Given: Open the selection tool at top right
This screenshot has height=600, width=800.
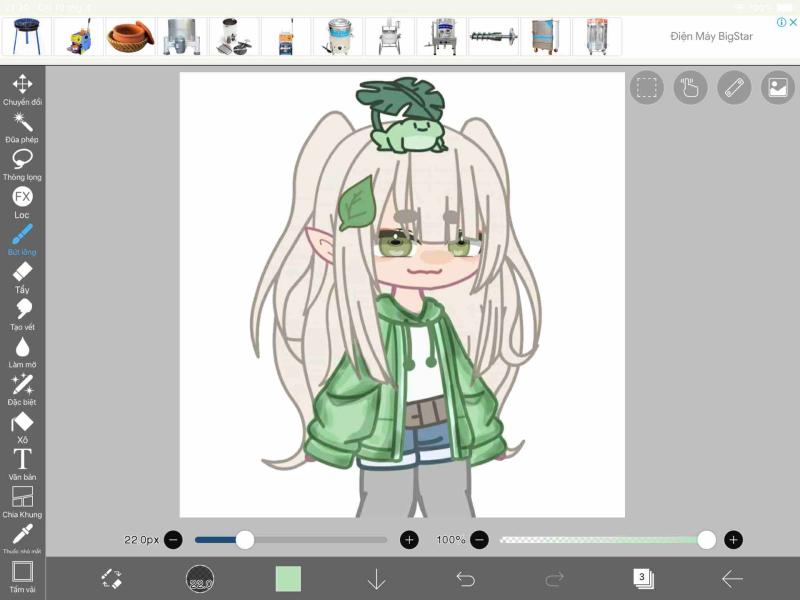Looking at the screenshot, I should click(x=647, y=87).
